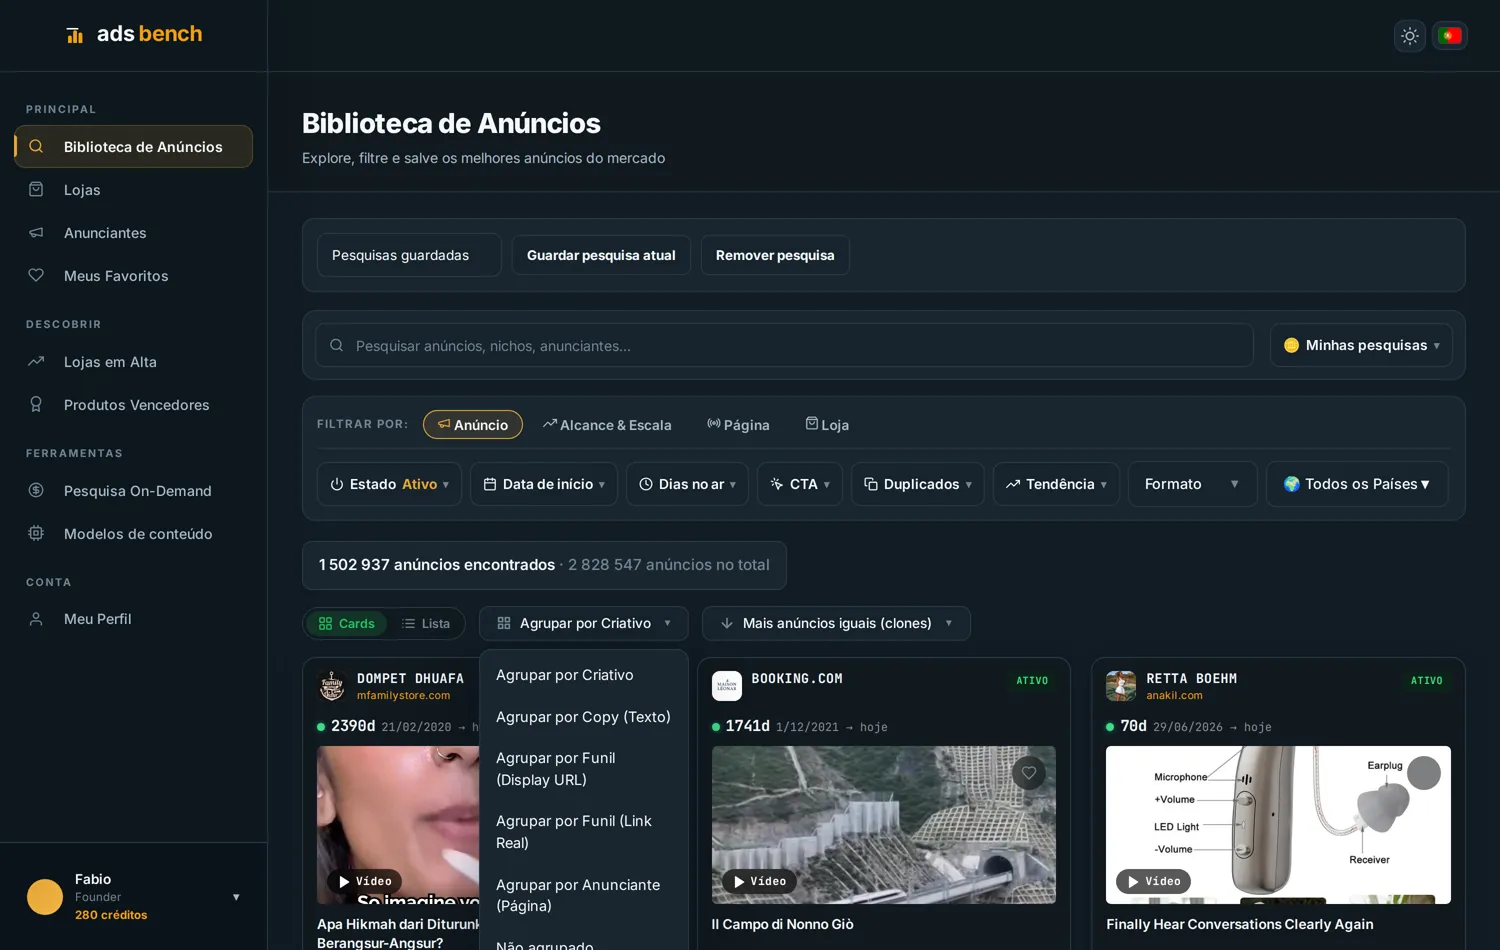
Task: Click the 280 créditos label
Action: click(x=111, y=915)
